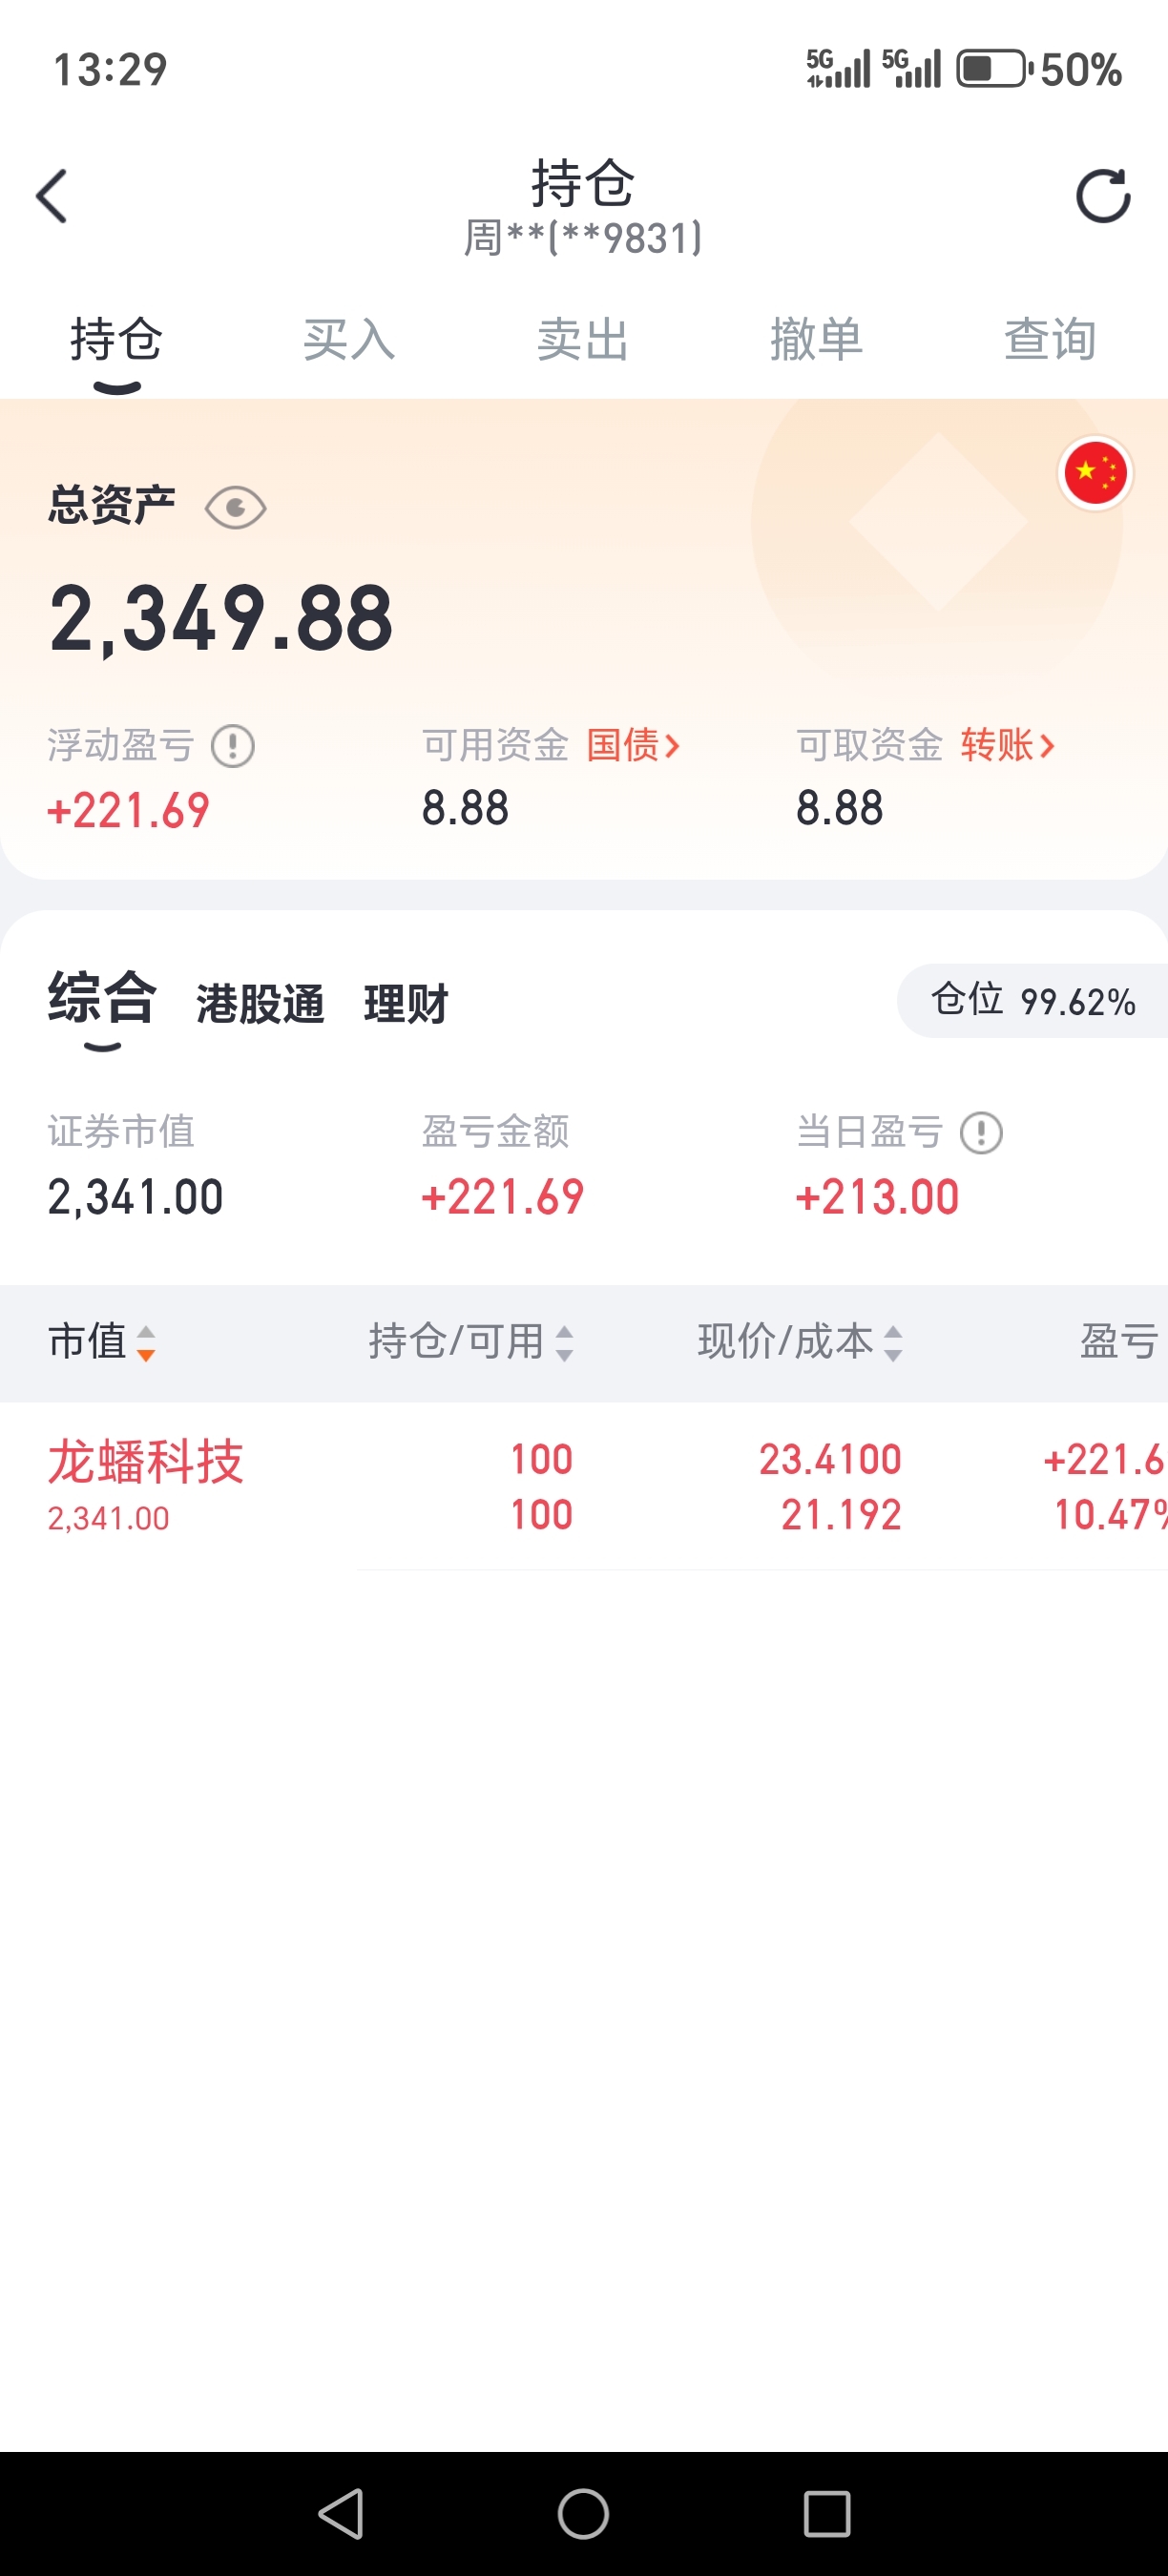1168x2576 pixels.
Task: Open the 转账 transfer link
Action: pyautogui.click(x=1007, y=745)
